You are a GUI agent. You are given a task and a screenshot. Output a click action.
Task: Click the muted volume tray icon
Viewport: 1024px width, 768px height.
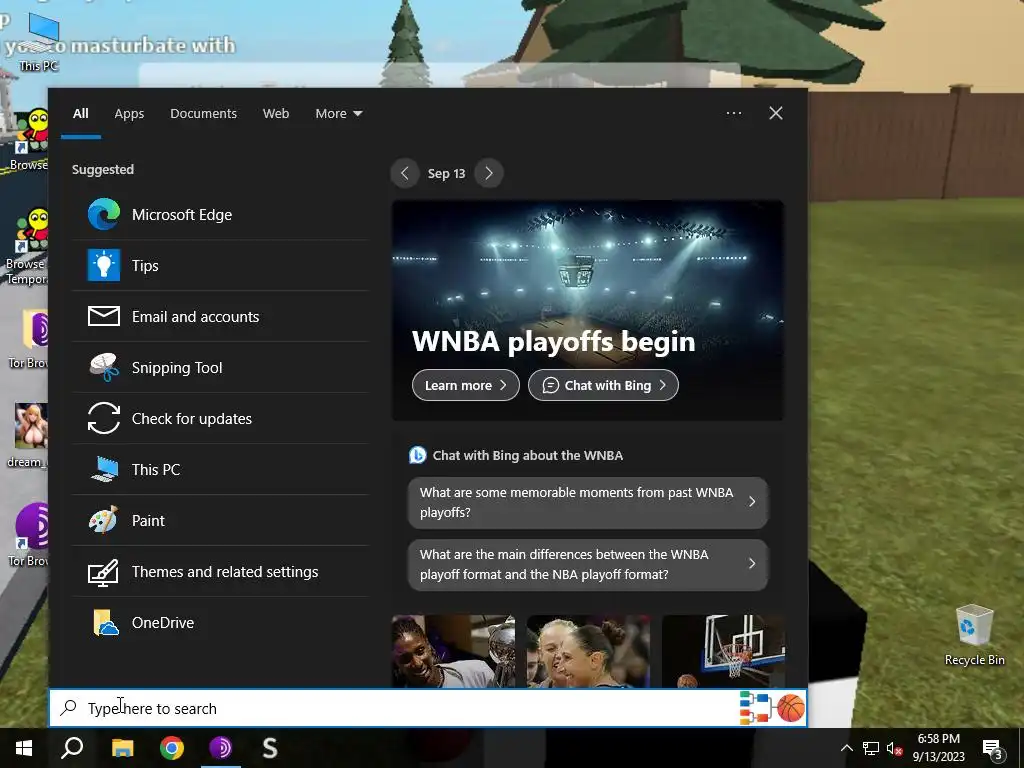point(894,748)
